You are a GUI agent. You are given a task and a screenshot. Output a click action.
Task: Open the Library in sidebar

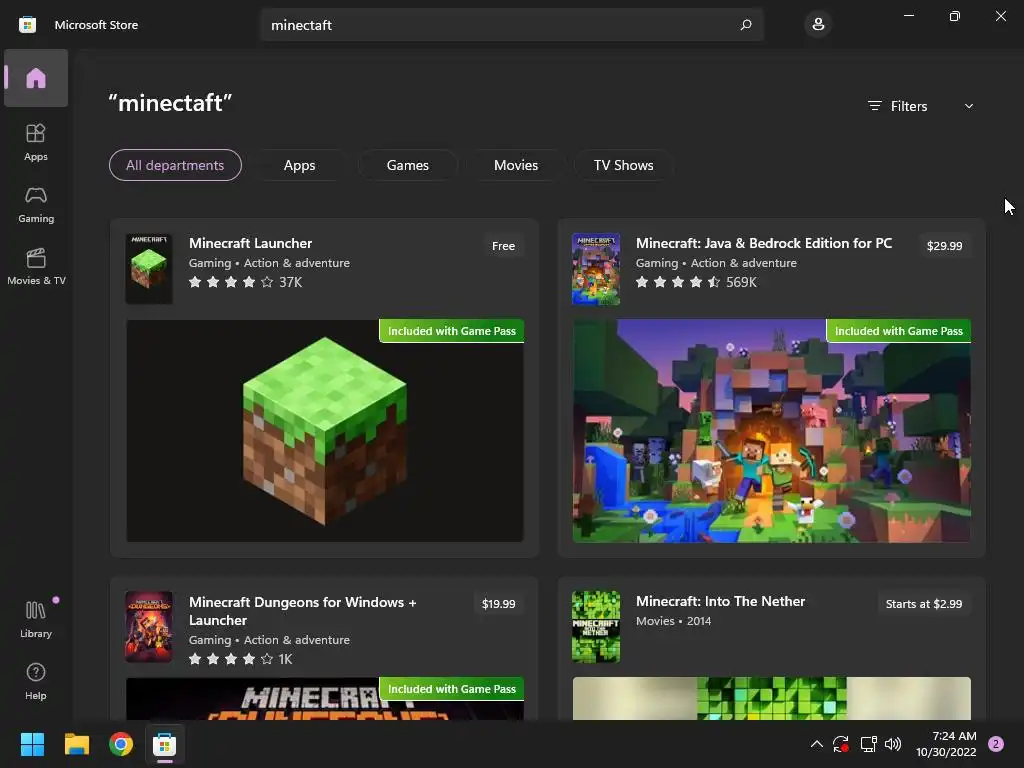(x=36, y=619)
